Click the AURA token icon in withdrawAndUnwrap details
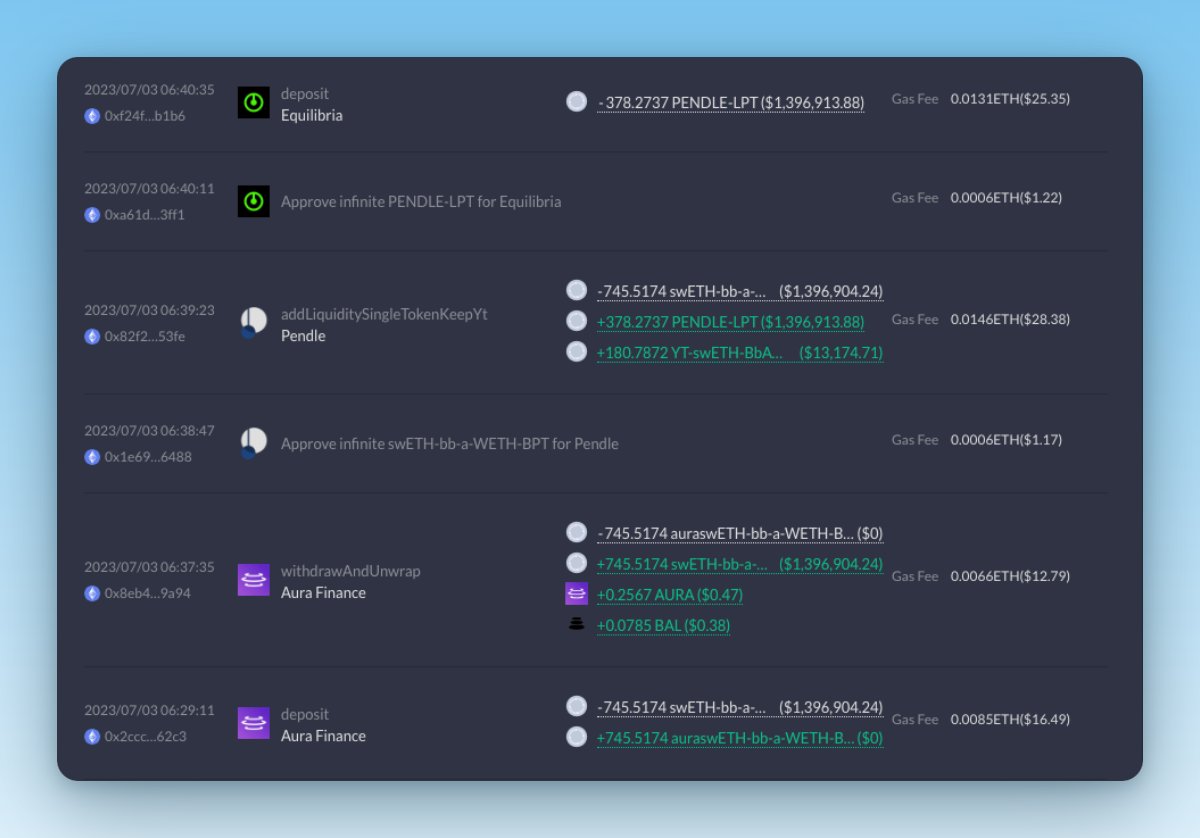 pyautogui.click(x=576, y=594)
